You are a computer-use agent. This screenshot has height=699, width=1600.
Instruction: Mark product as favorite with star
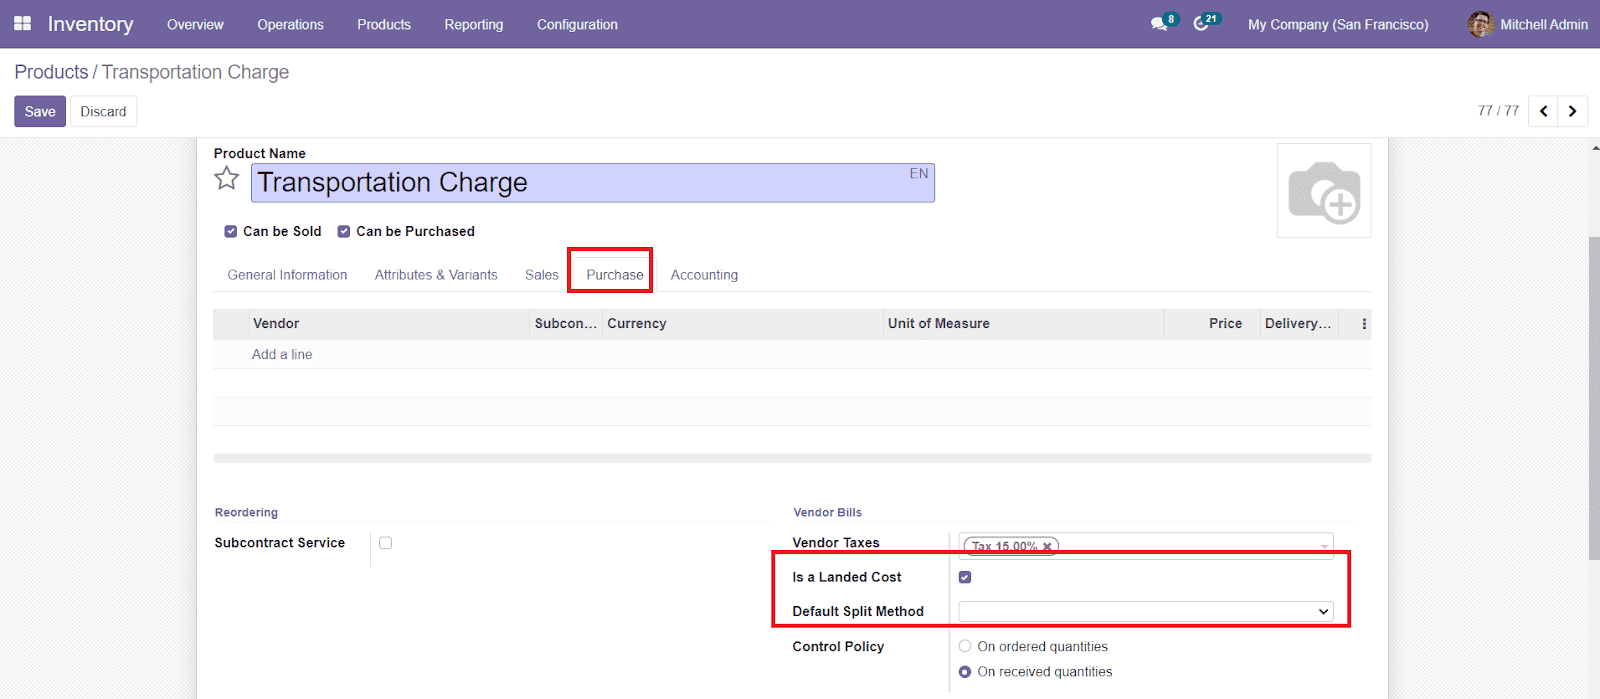click(227, 179)
